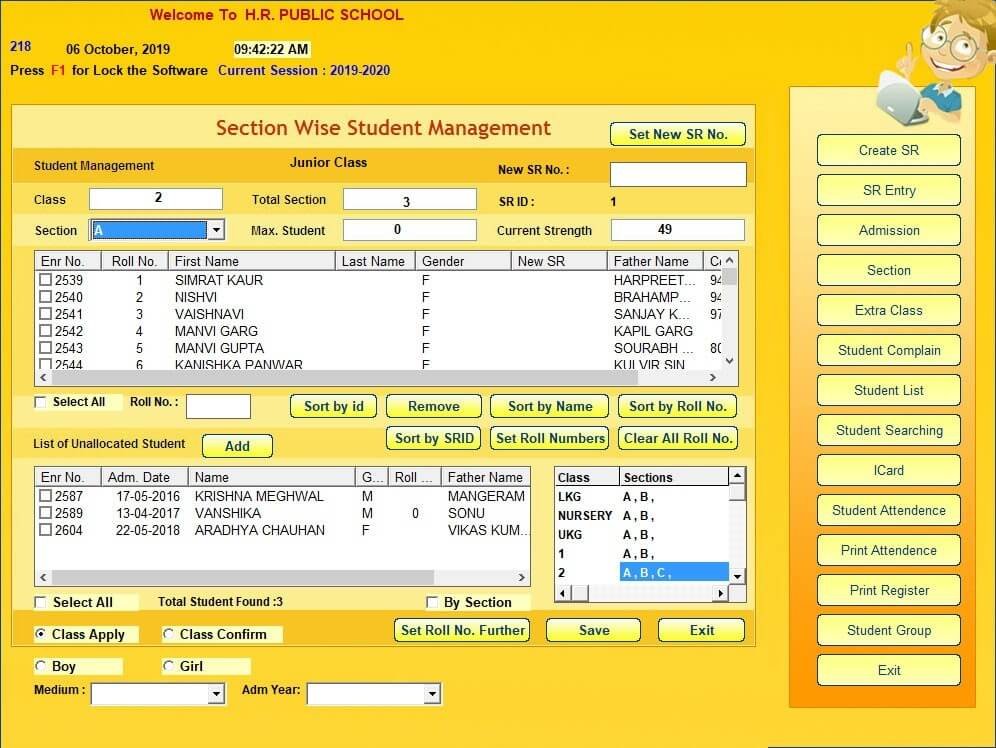Image resolution: width=996 pixels, height=748 pixels.
Task: Tick checkbox for KRISHNA MEGHWAL
Action: [x=45, y=495]
